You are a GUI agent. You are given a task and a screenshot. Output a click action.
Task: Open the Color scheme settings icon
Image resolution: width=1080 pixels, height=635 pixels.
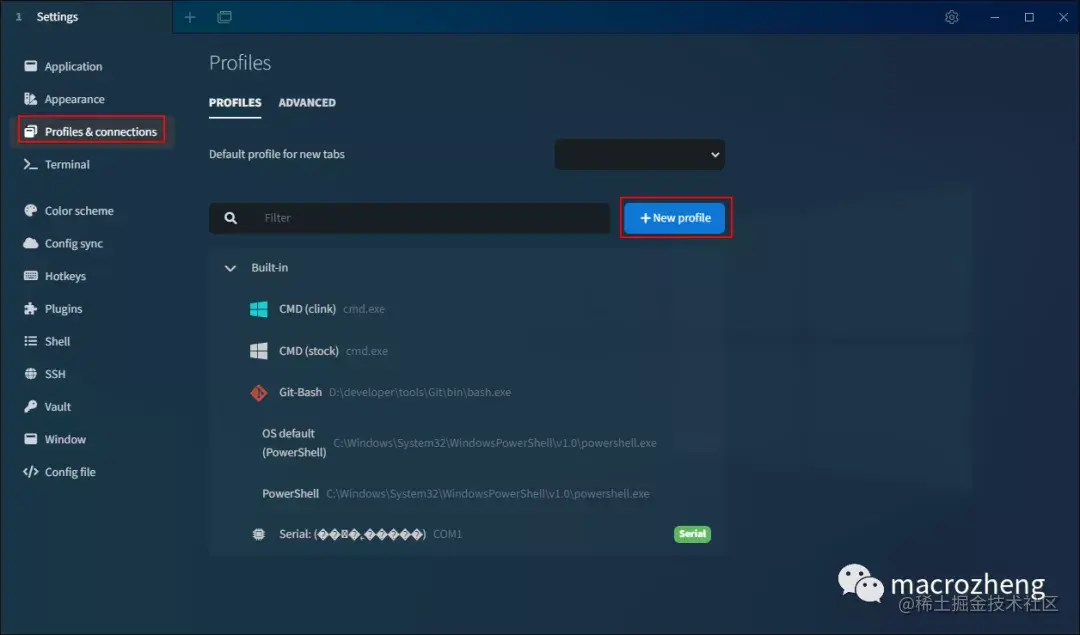coord(30,210)
